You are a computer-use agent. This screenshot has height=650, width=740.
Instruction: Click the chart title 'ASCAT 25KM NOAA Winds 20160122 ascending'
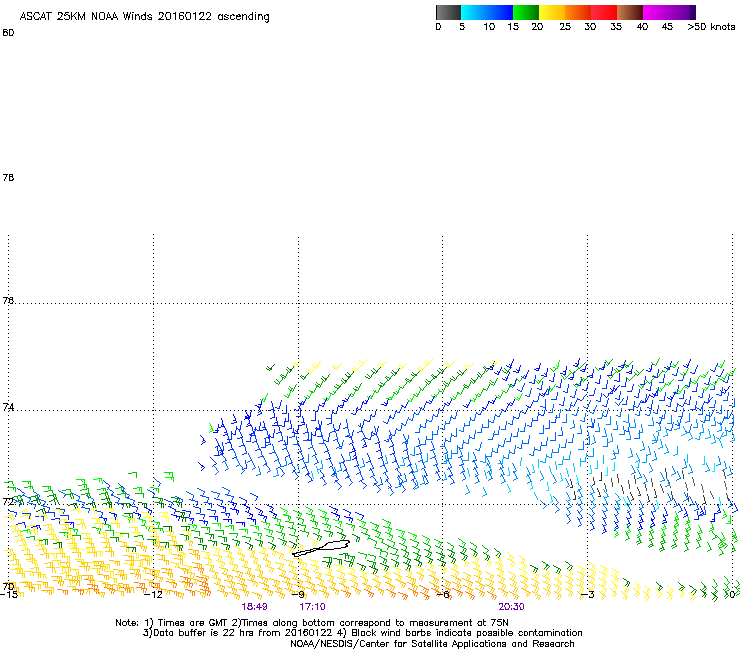click(x=144, y=17)
